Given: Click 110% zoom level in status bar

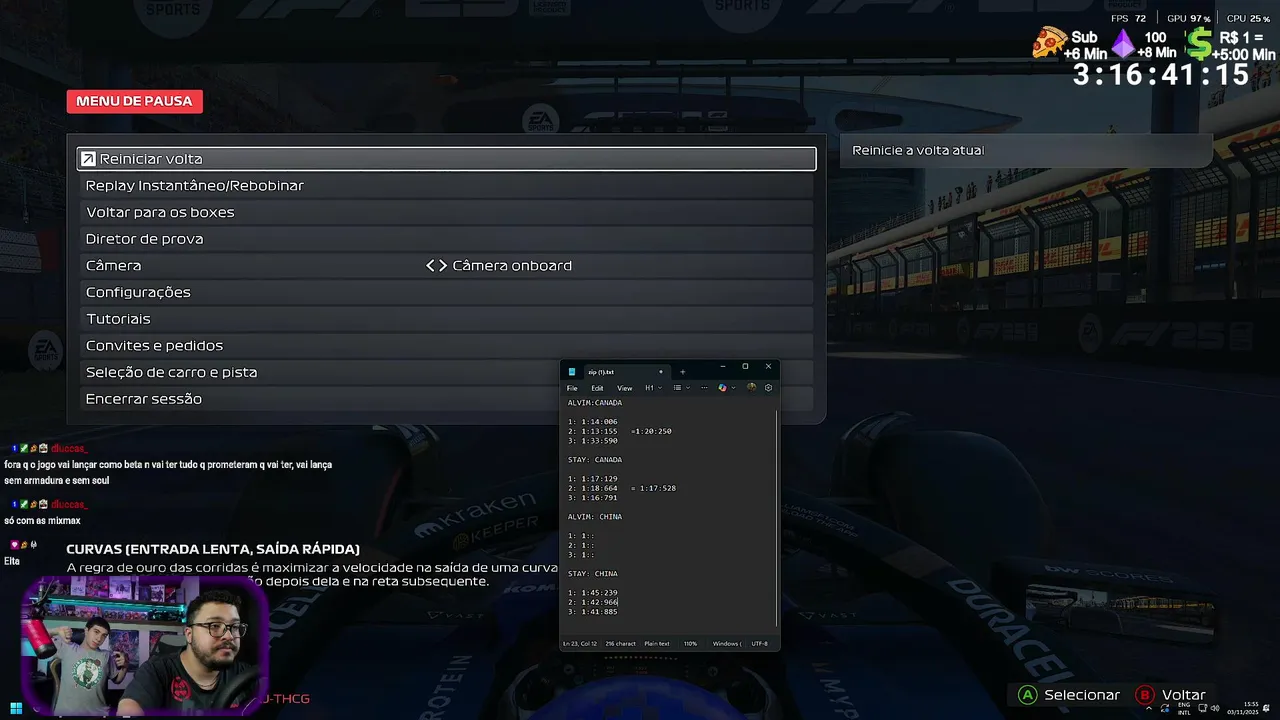Looking at the screenshot, I should click(690, 643).
